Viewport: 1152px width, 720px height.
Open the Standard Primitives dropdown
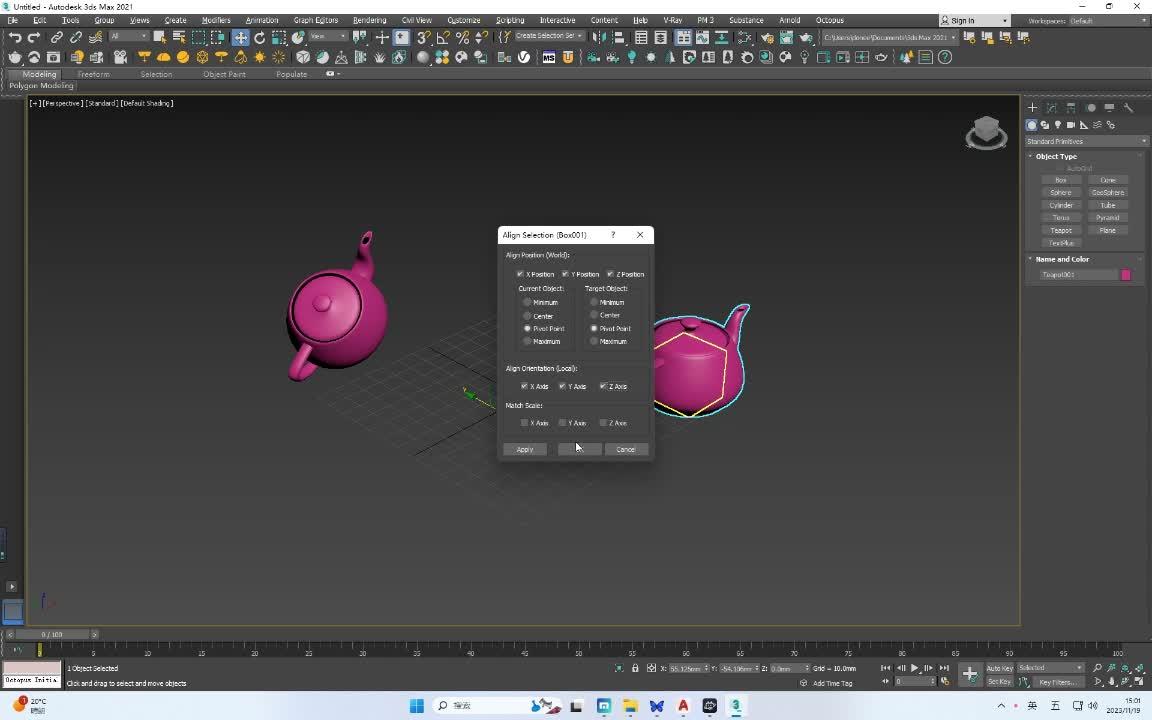tap(1086, 141)
